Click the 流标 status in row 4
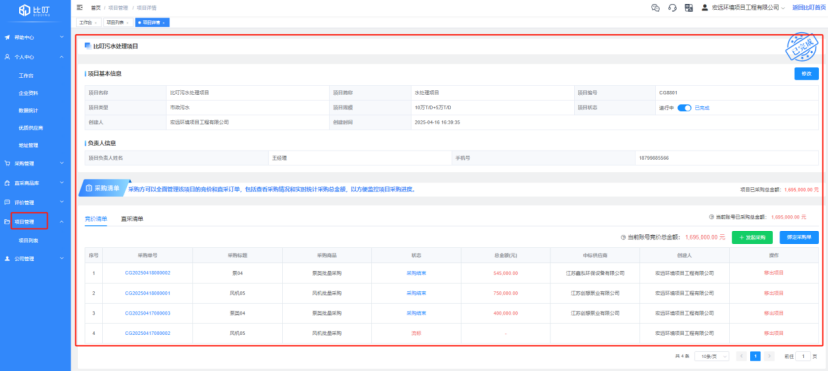 (416, 333)
